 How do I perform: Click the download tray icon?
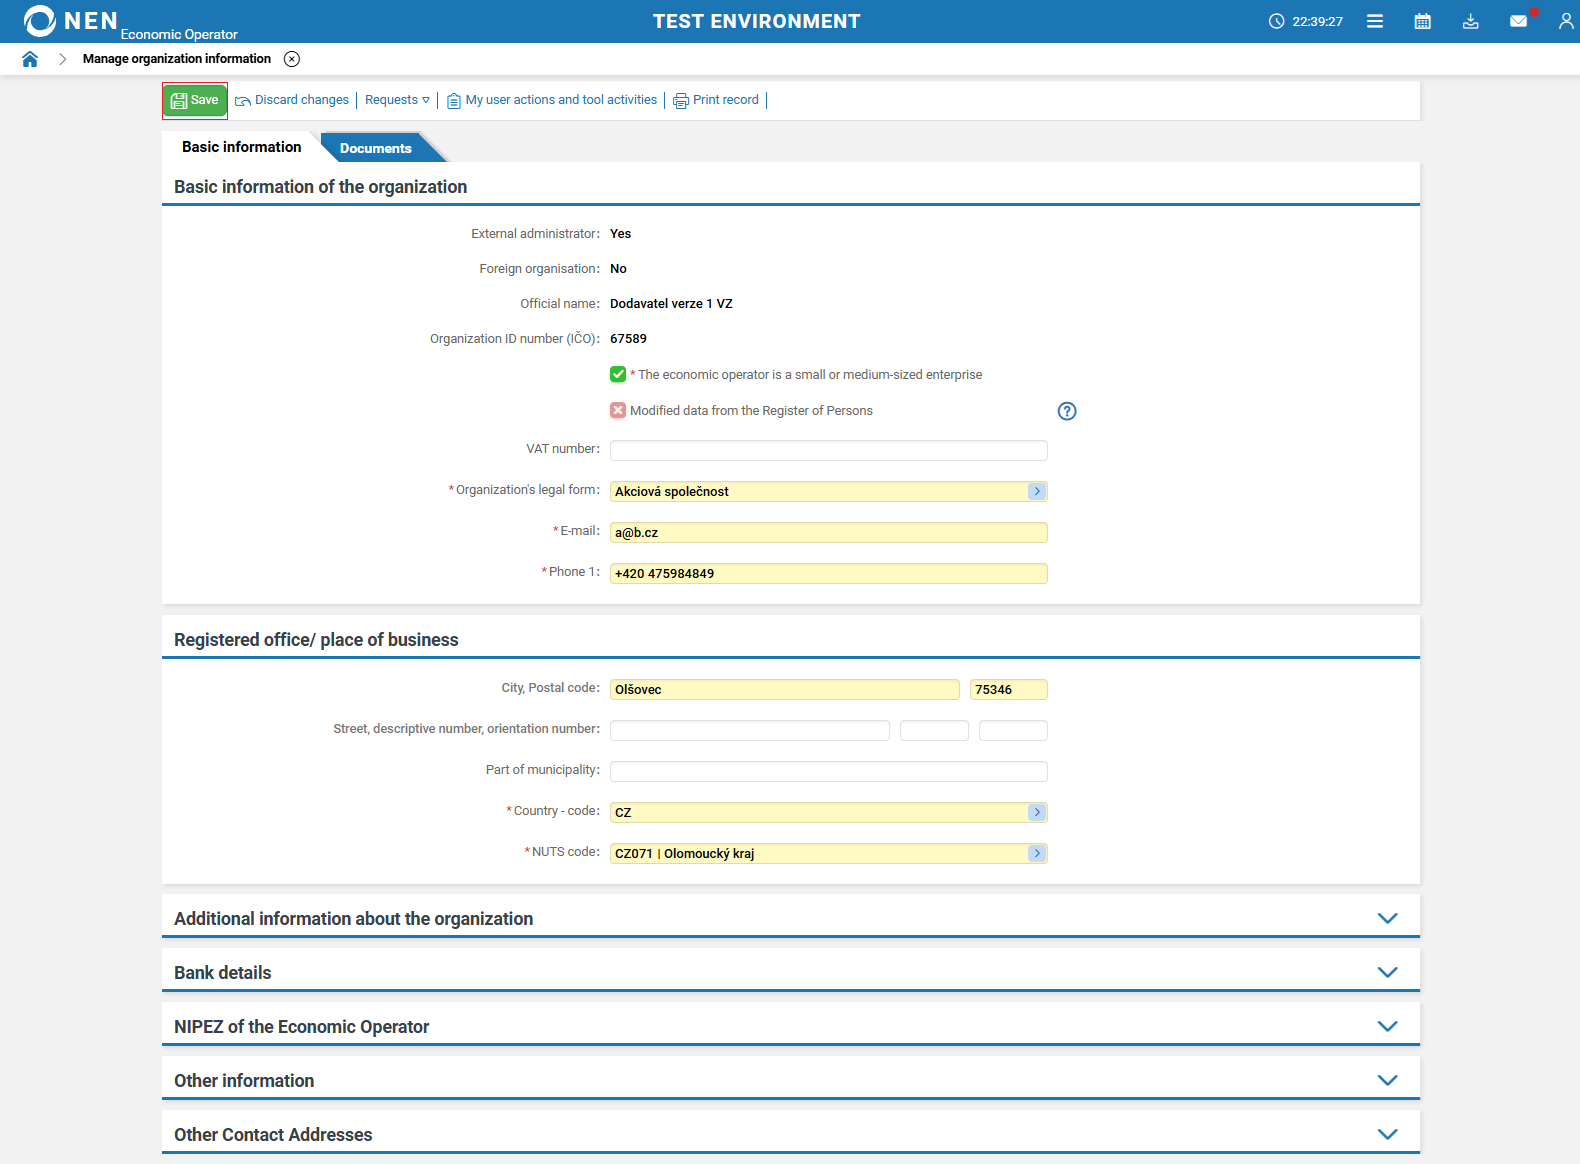click(1471, 21)
